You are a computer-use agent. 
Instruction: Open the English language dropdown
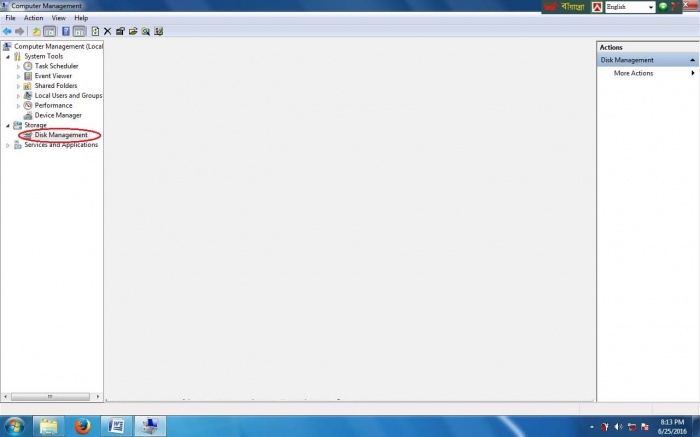[x=650, y=7]
